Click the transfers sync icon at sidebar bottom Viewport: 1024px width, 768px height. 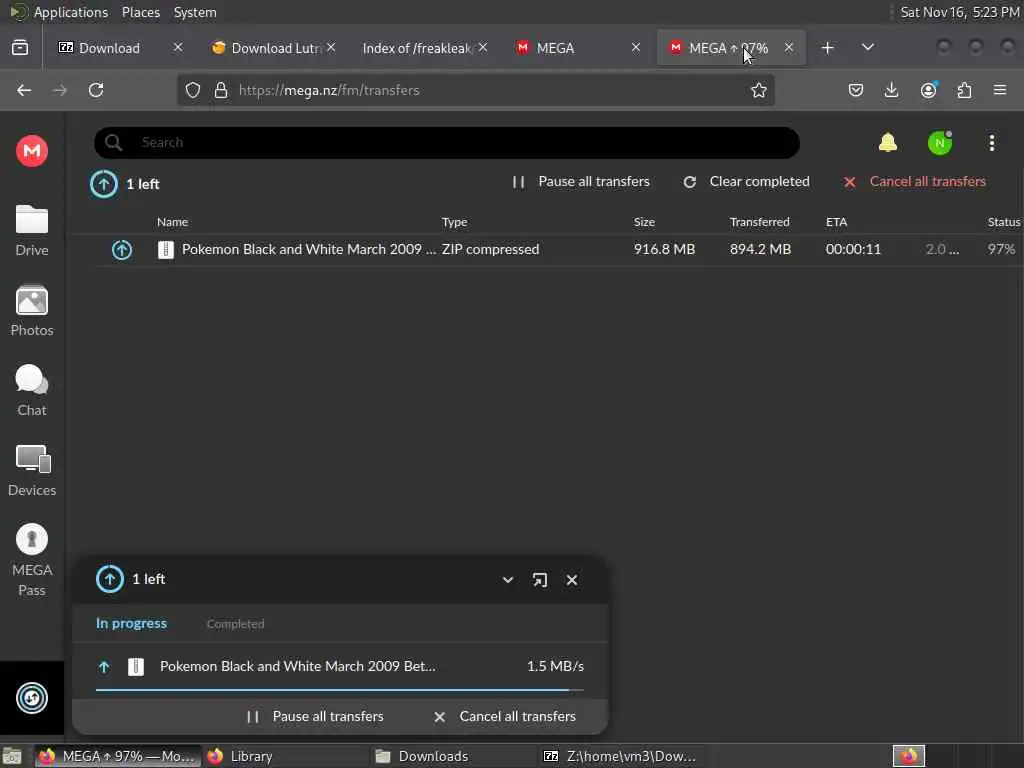tap(31, 698)
